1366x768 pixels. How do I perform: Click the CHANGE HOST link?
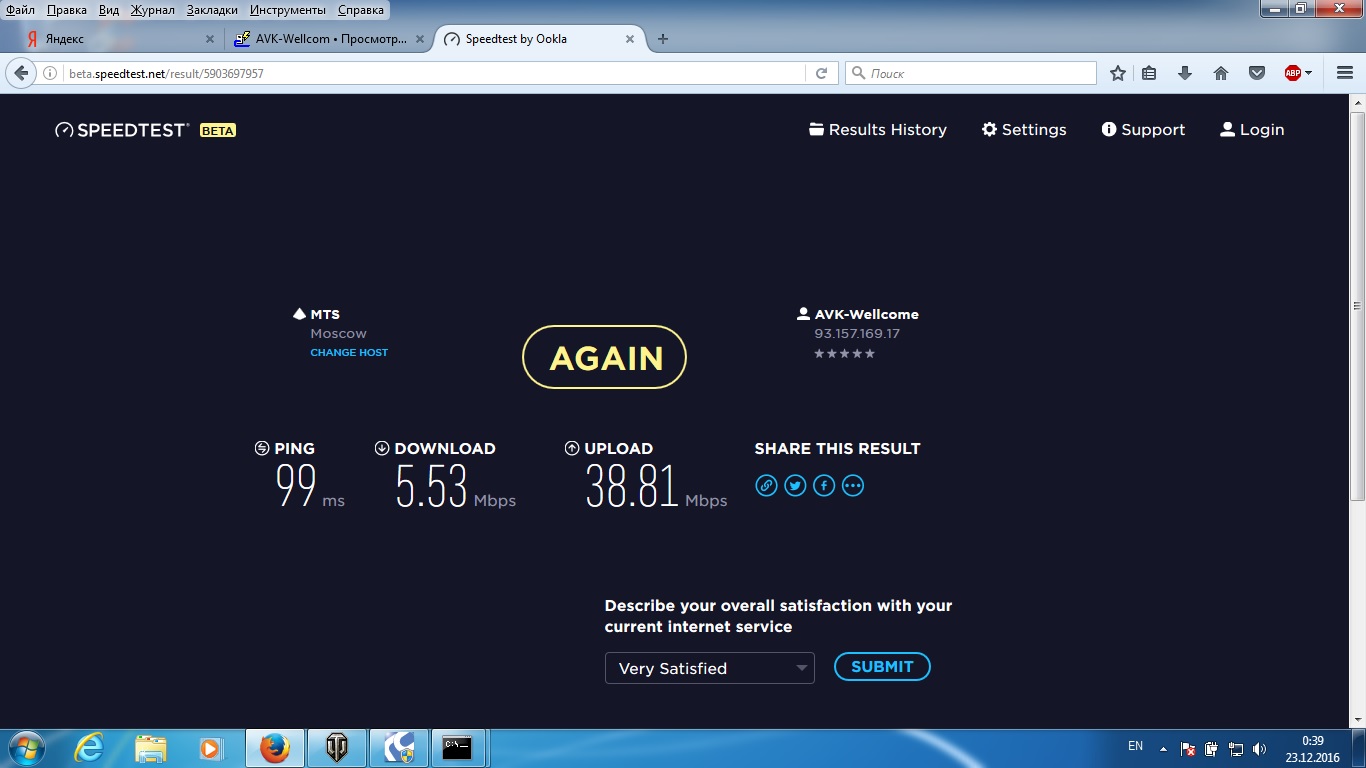pyautogui.click(x=349, y=353)
